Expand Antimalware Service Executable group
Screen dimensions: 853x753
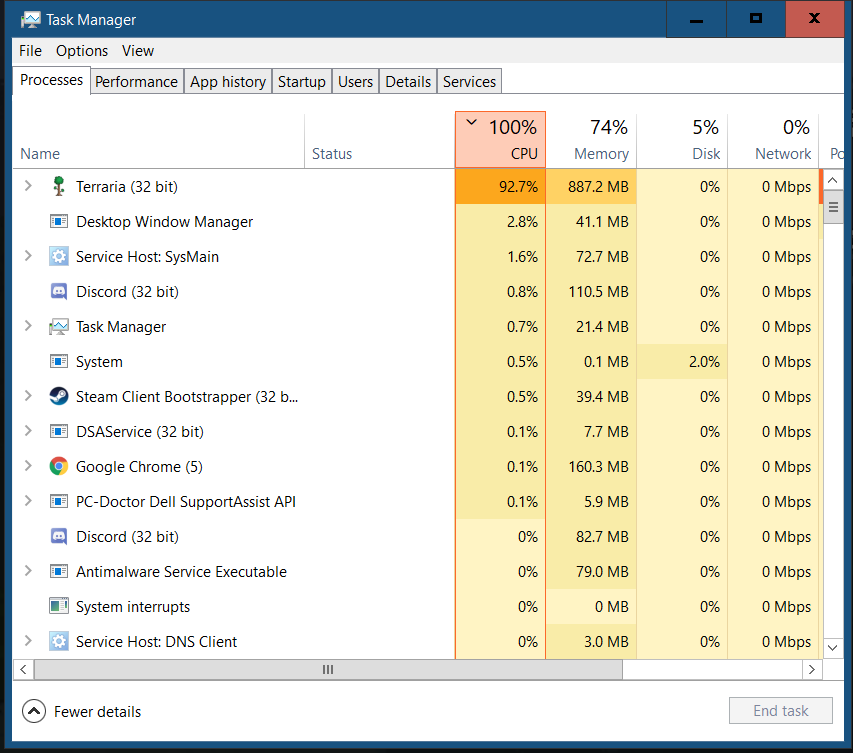click(x=28, y=571)
